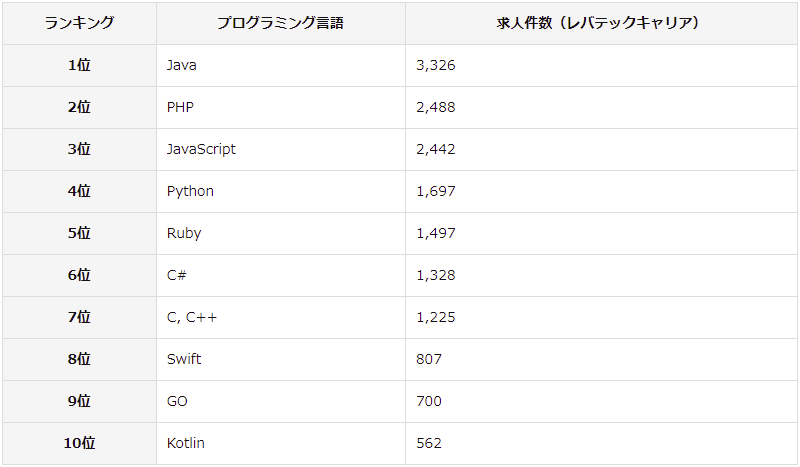Click the 4位 ranking cell
Image resolution: width=800 pixels, height=467 pixels.
pos(79,191)
